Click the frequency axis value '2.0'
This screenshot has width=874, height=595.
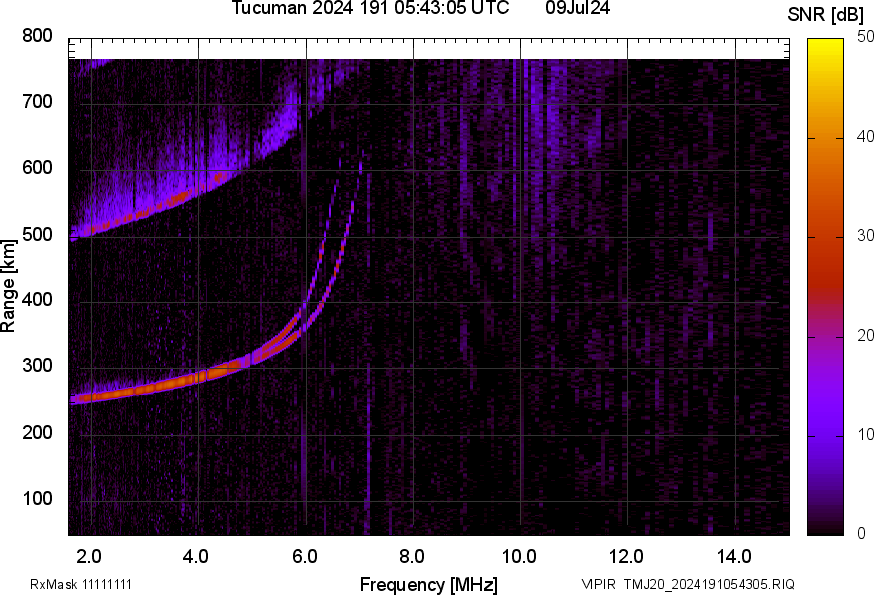tap(89, 557)
